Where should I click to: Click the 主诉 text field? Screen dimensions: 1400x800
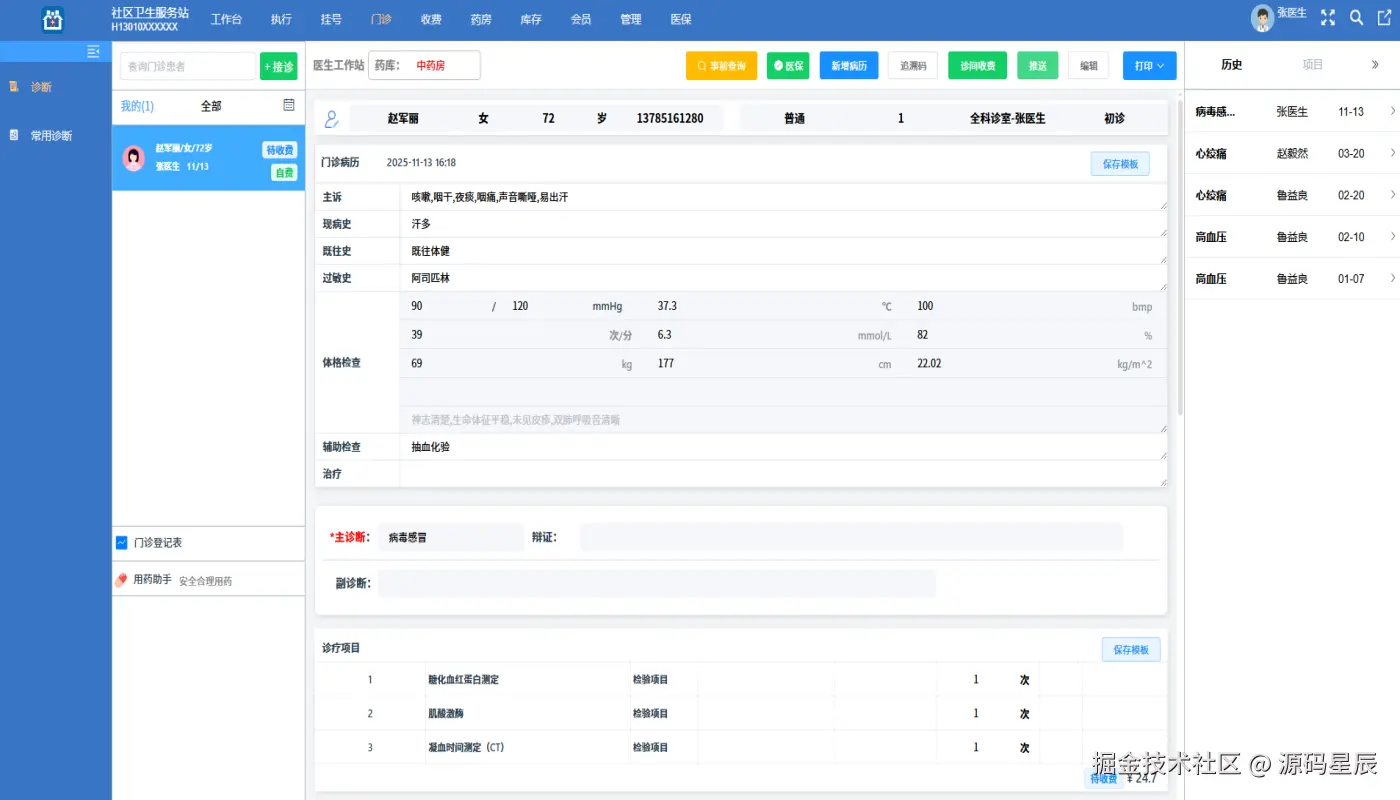pos(783,198)
